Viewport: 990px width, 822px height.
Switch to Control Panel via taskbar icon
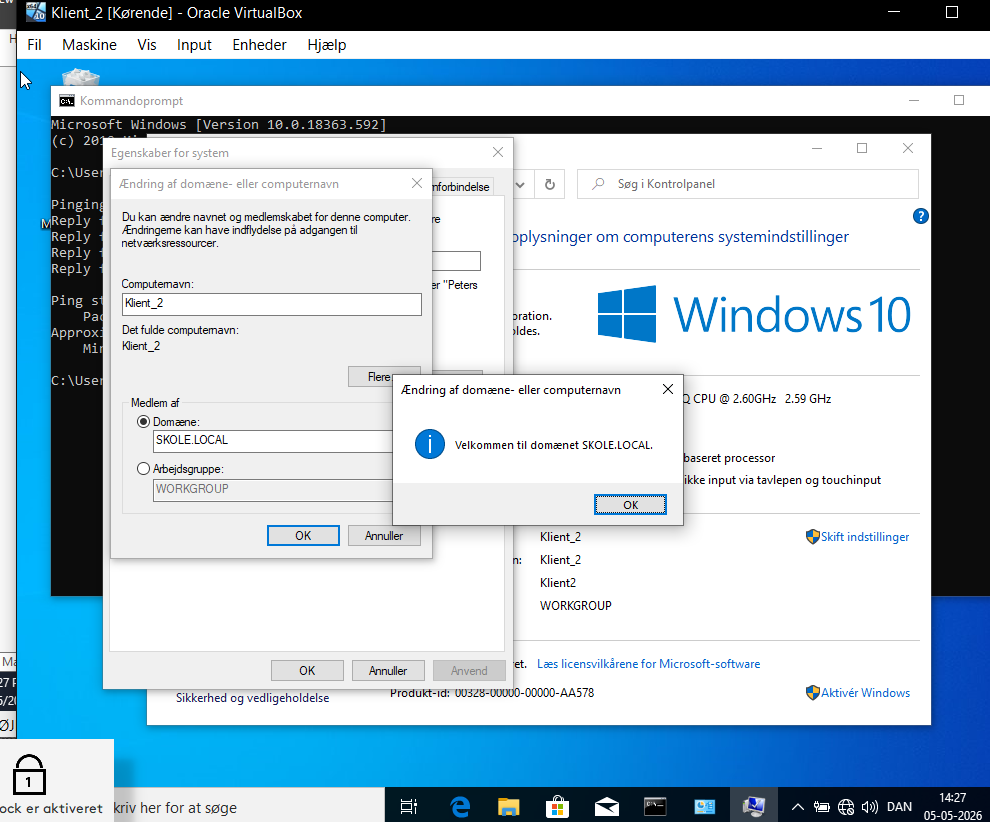705,806
